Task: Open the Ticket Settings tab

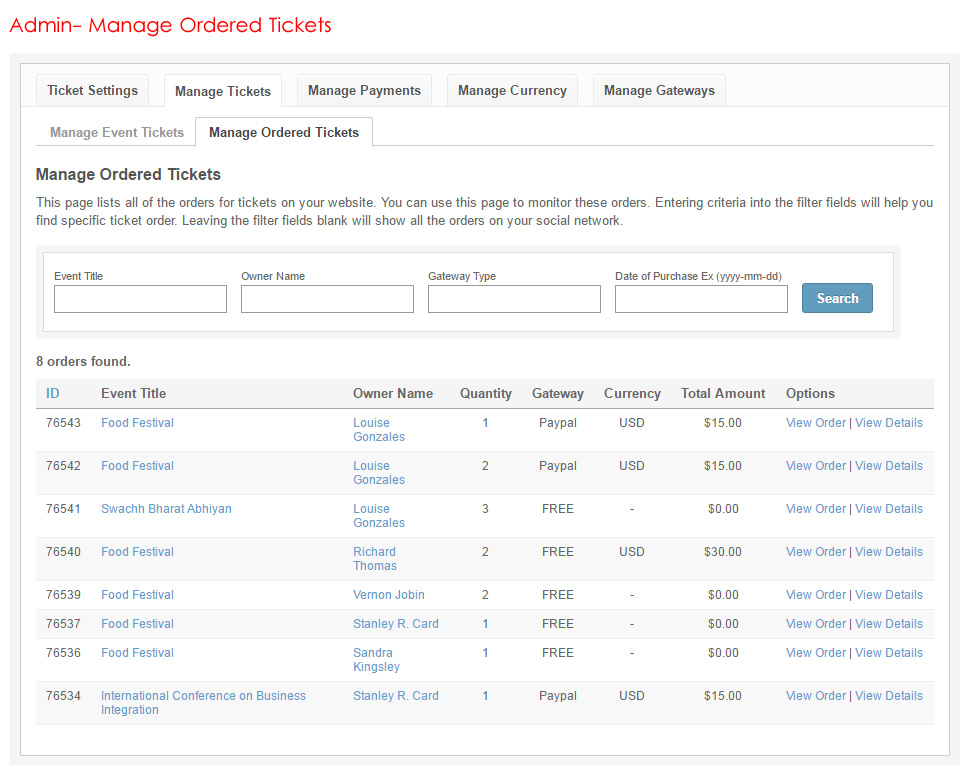Action: point(92,91)
